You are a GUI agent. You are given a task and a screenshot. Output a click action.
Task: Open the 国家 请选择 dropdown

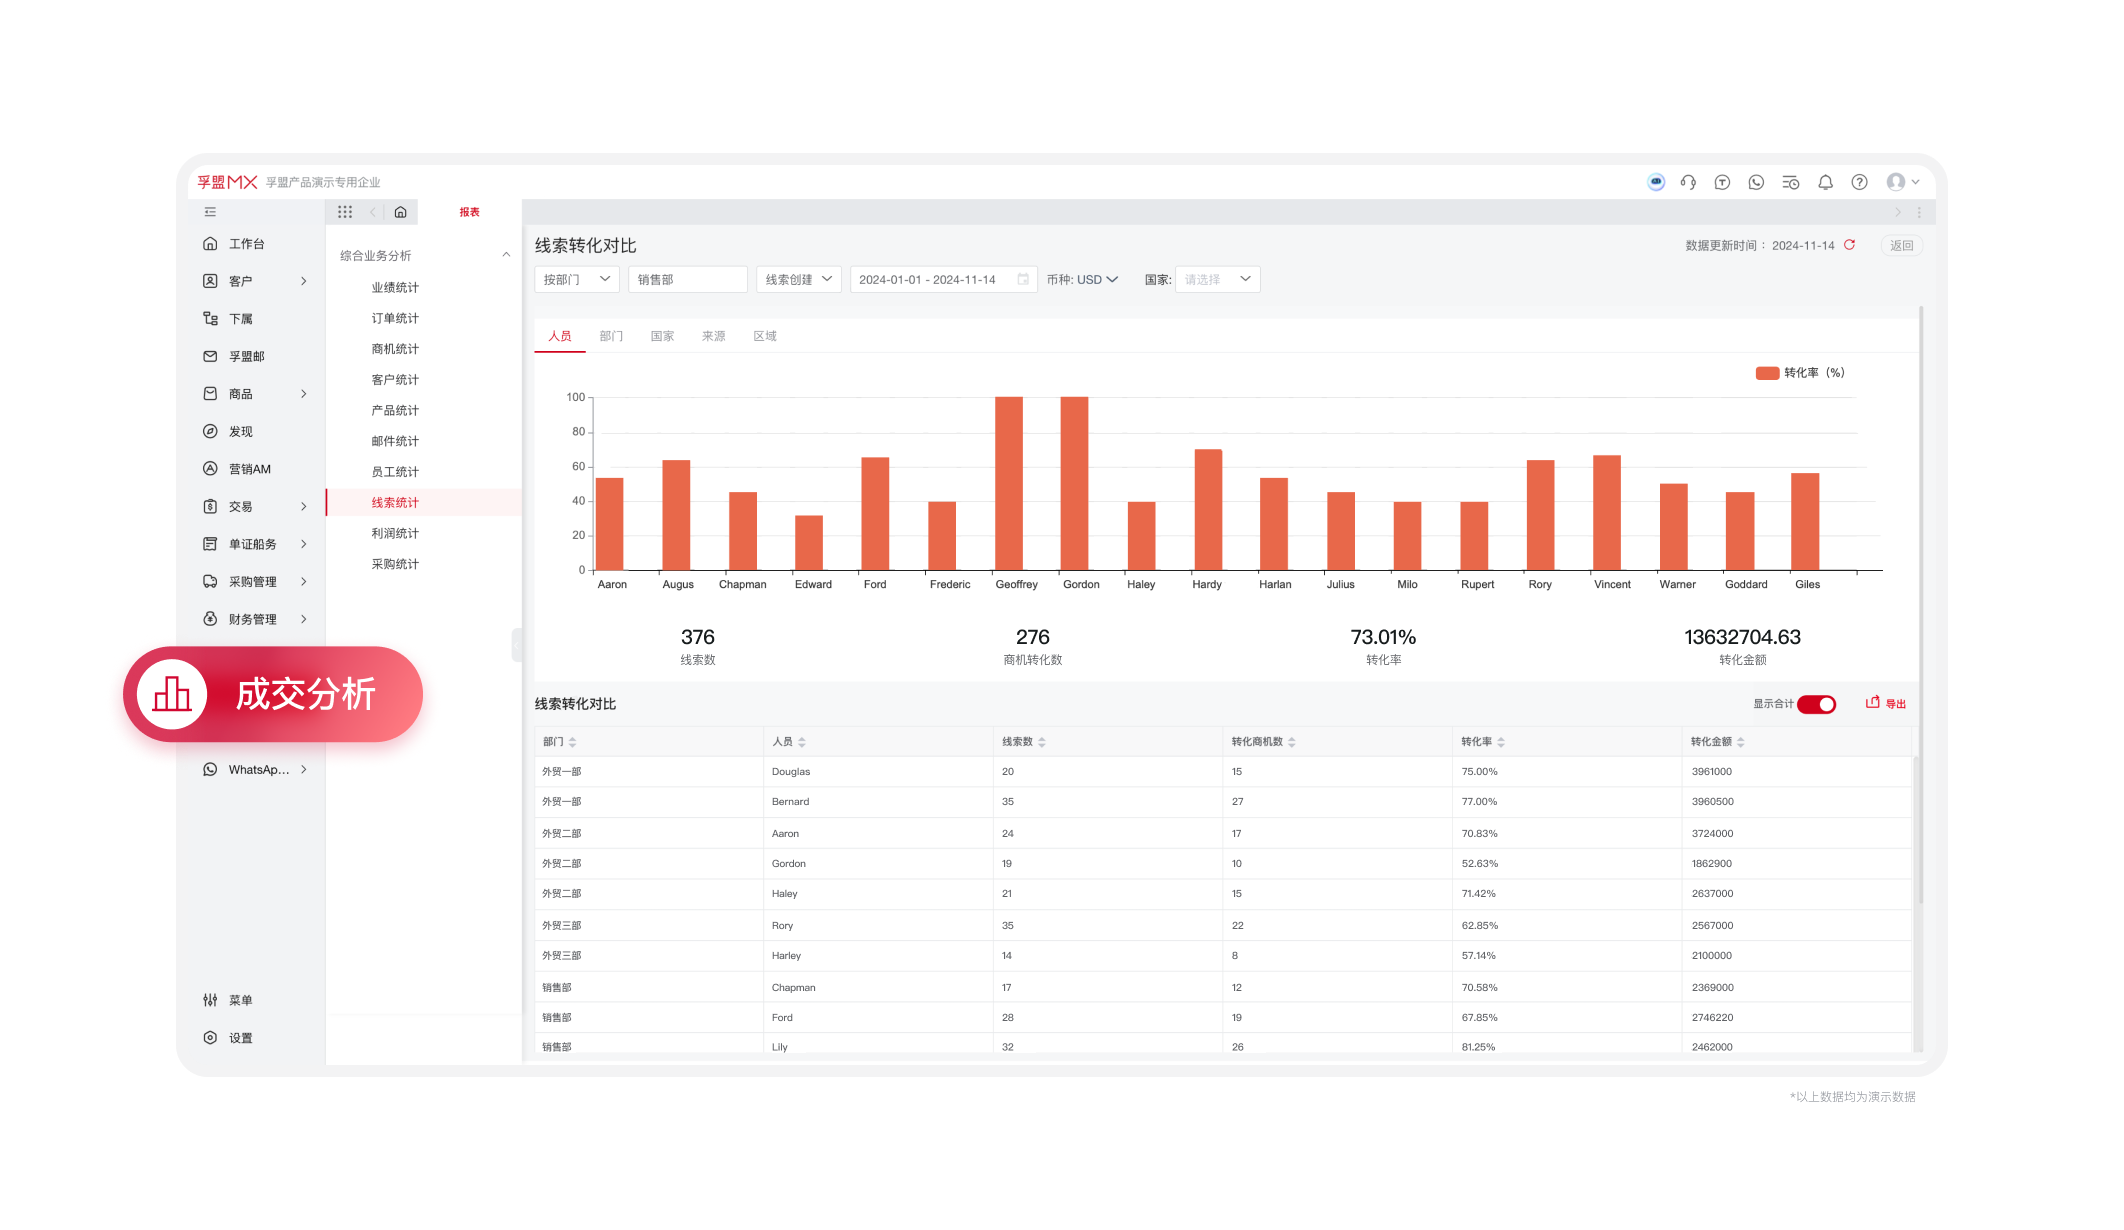point(1217,280)
